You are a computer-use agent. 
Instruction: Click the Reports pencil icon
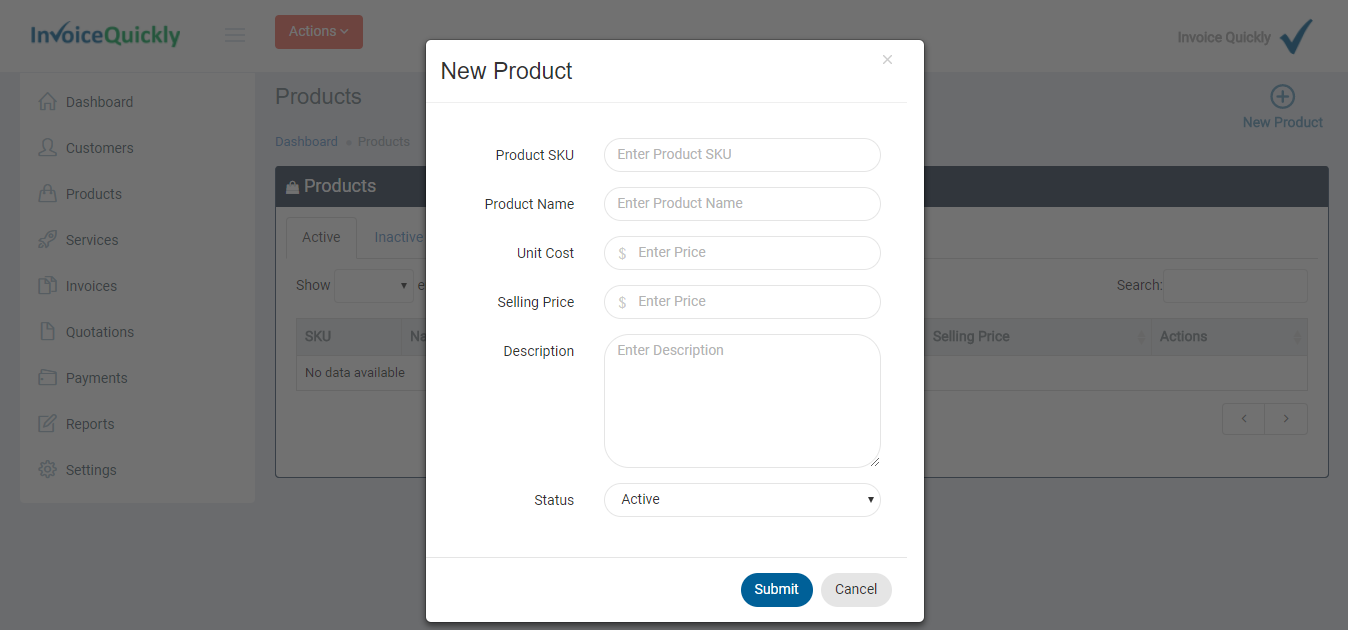[47, 424]
